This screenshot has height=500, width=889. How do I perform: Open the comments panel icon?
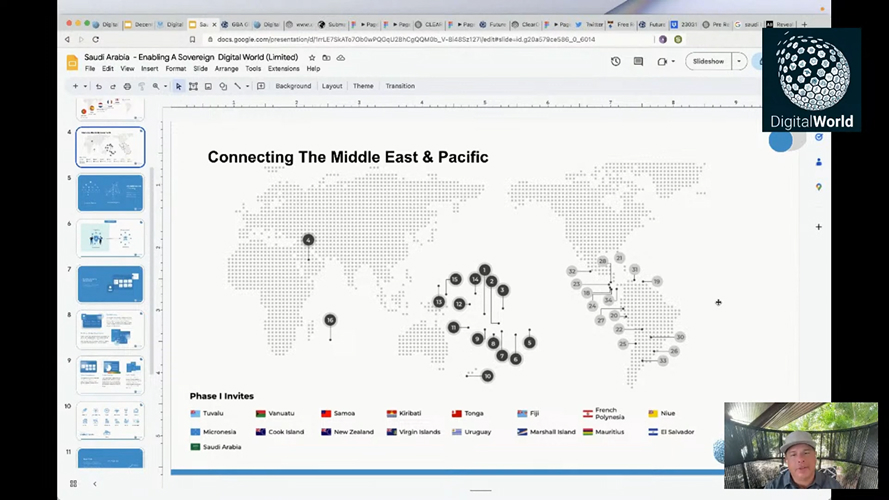[638, 62]
